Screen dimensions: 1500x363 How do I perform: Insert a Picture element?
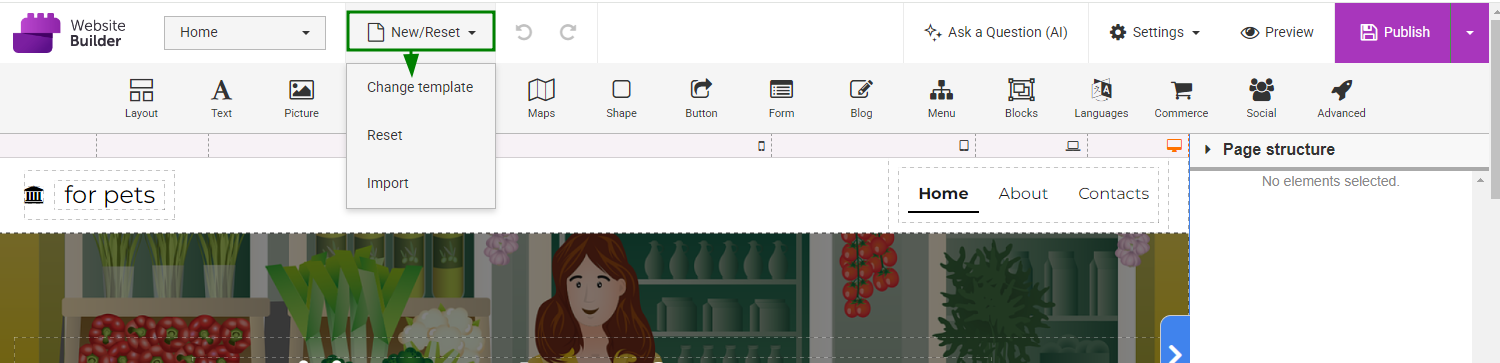point(301,99)
